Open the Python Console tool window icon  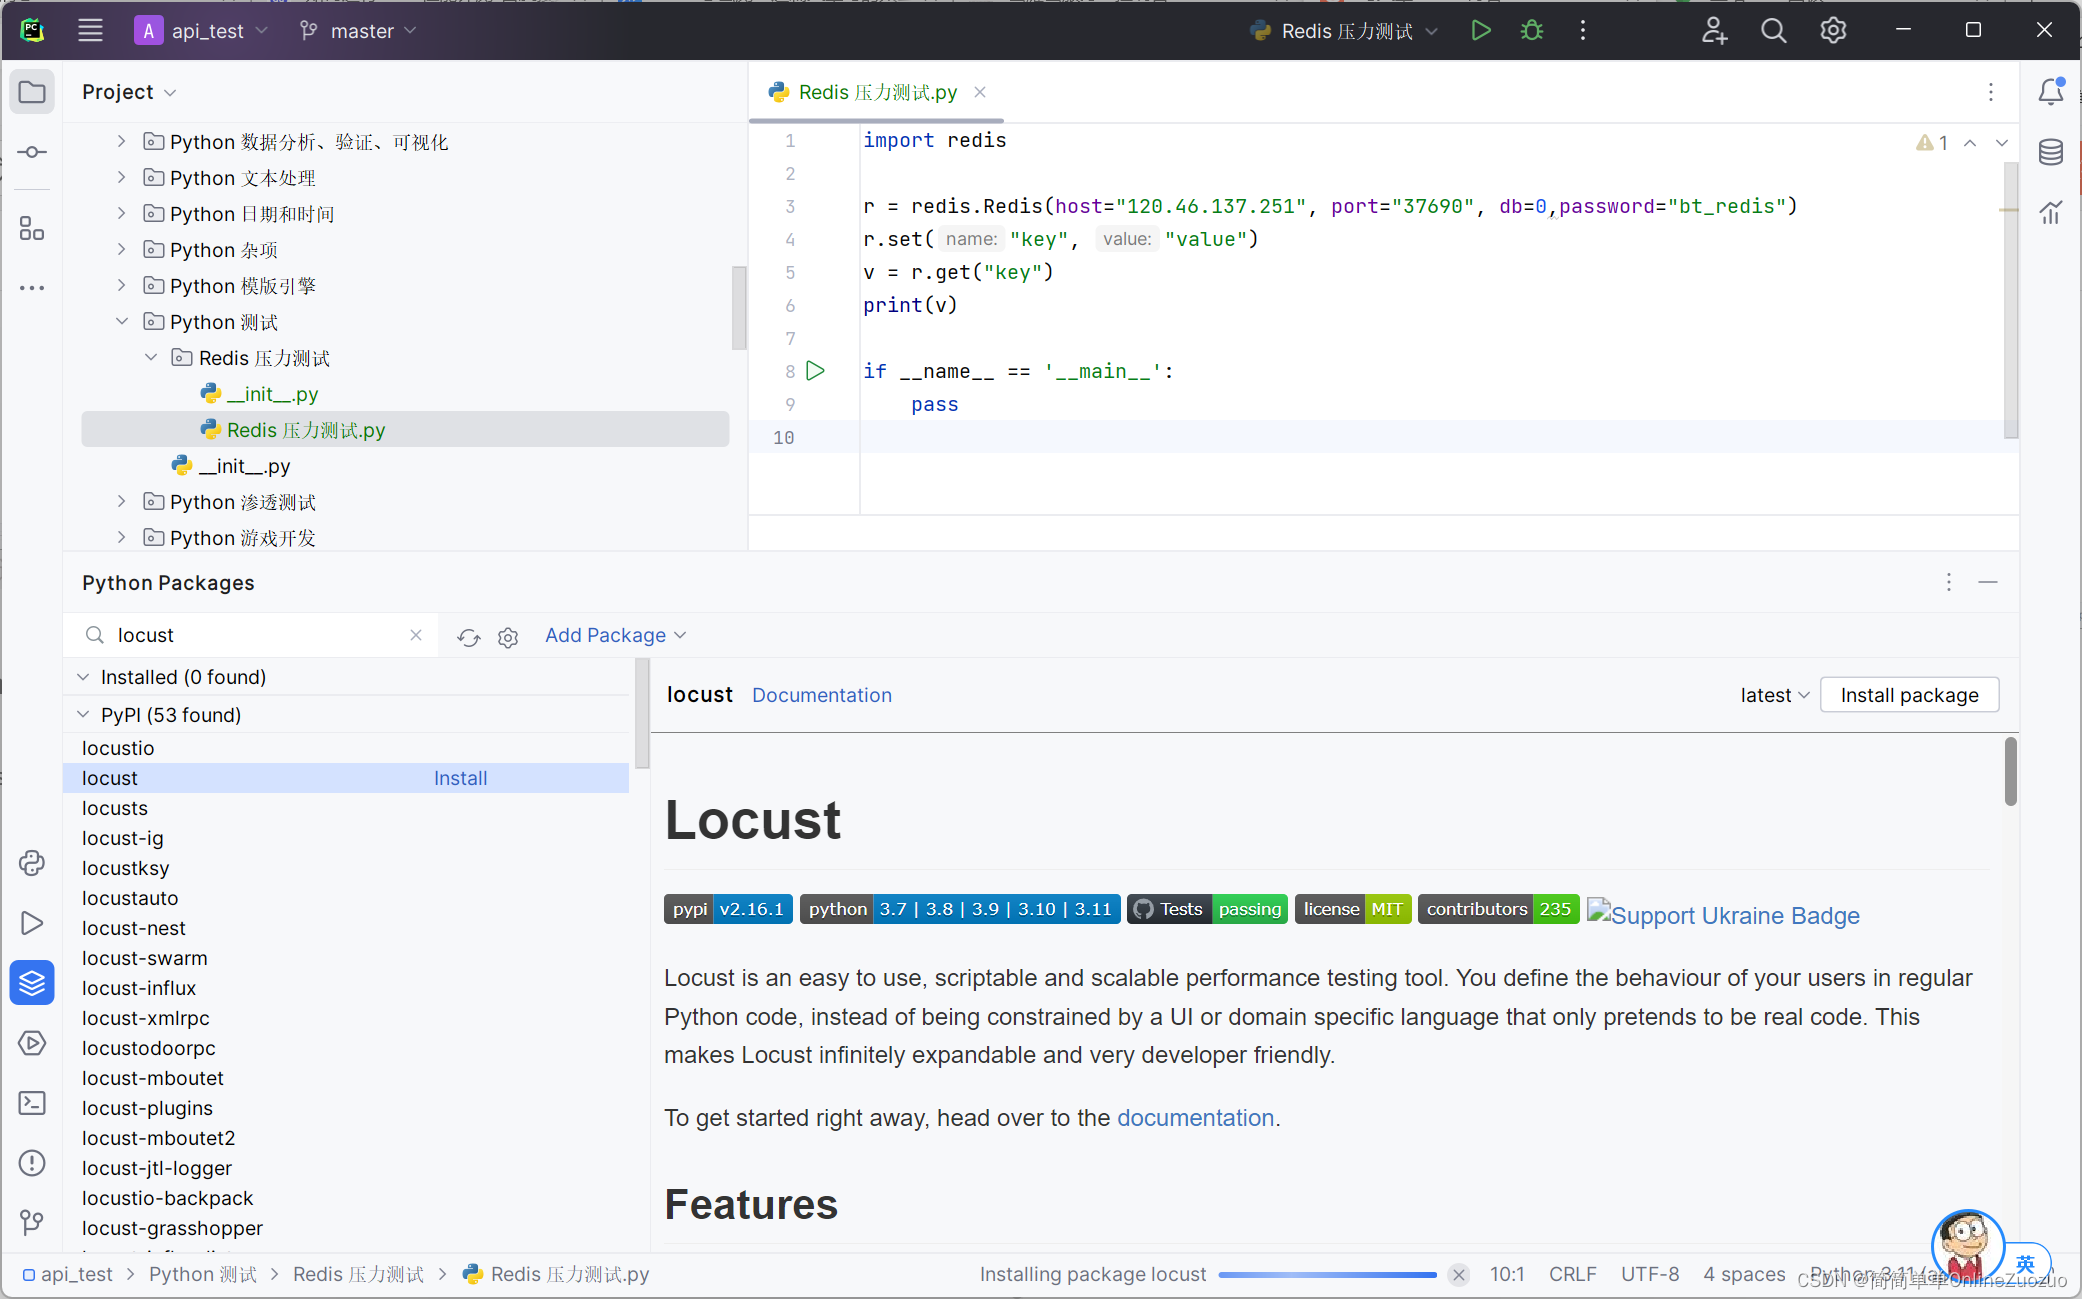tap(32, 863)
